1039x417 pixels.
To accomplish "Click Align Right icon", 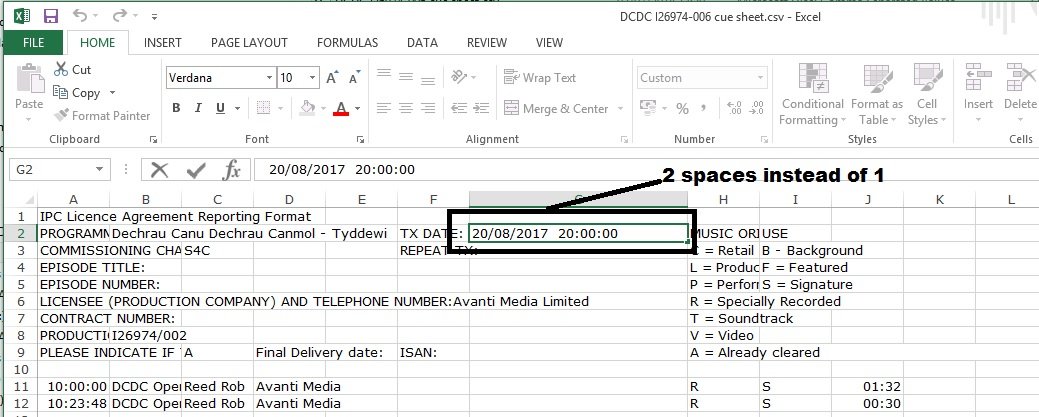I will tap(427, 107).
